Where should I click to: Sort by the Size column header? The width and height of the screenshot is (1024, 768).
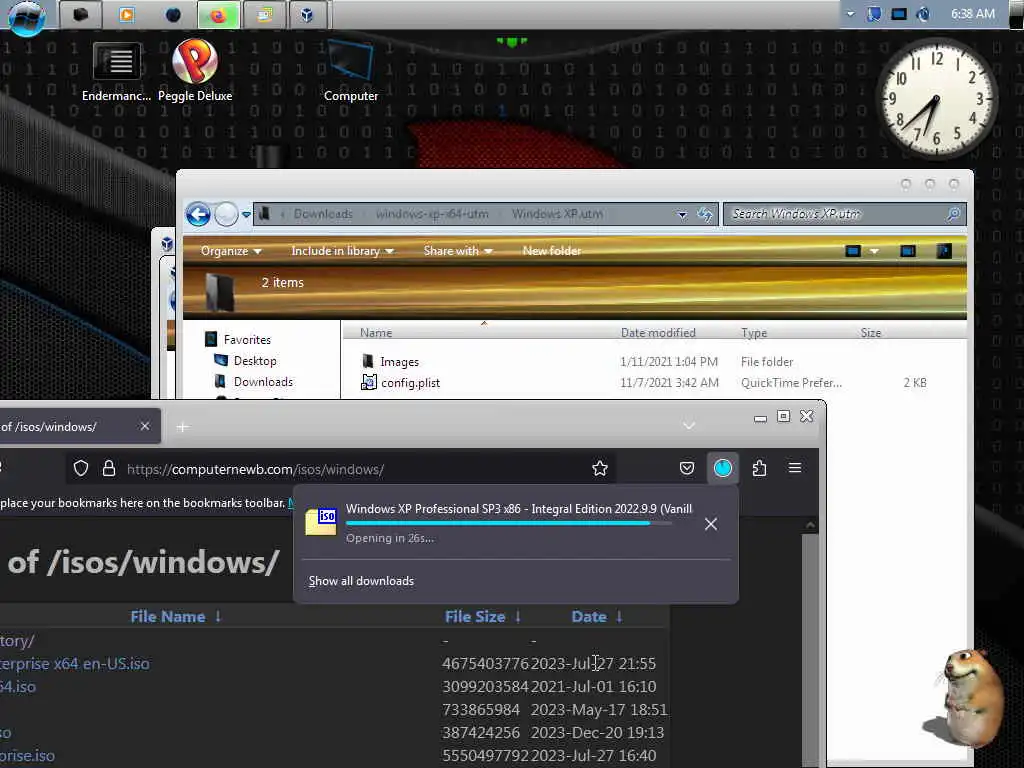pyautogui.click(x=871, y=332)
